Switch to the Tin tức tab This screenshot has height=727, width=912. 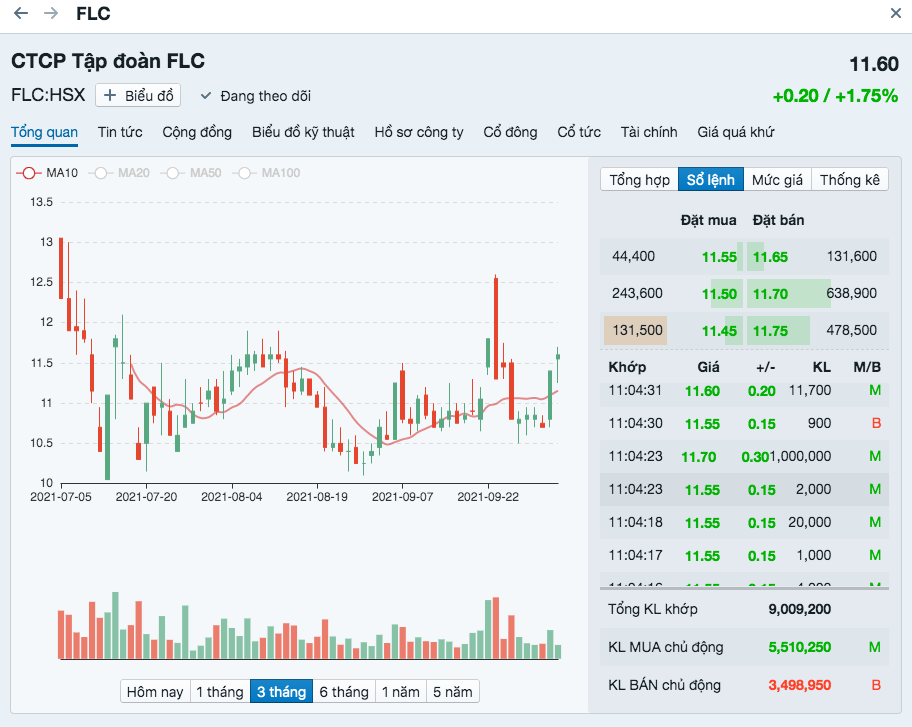(120, 132)
